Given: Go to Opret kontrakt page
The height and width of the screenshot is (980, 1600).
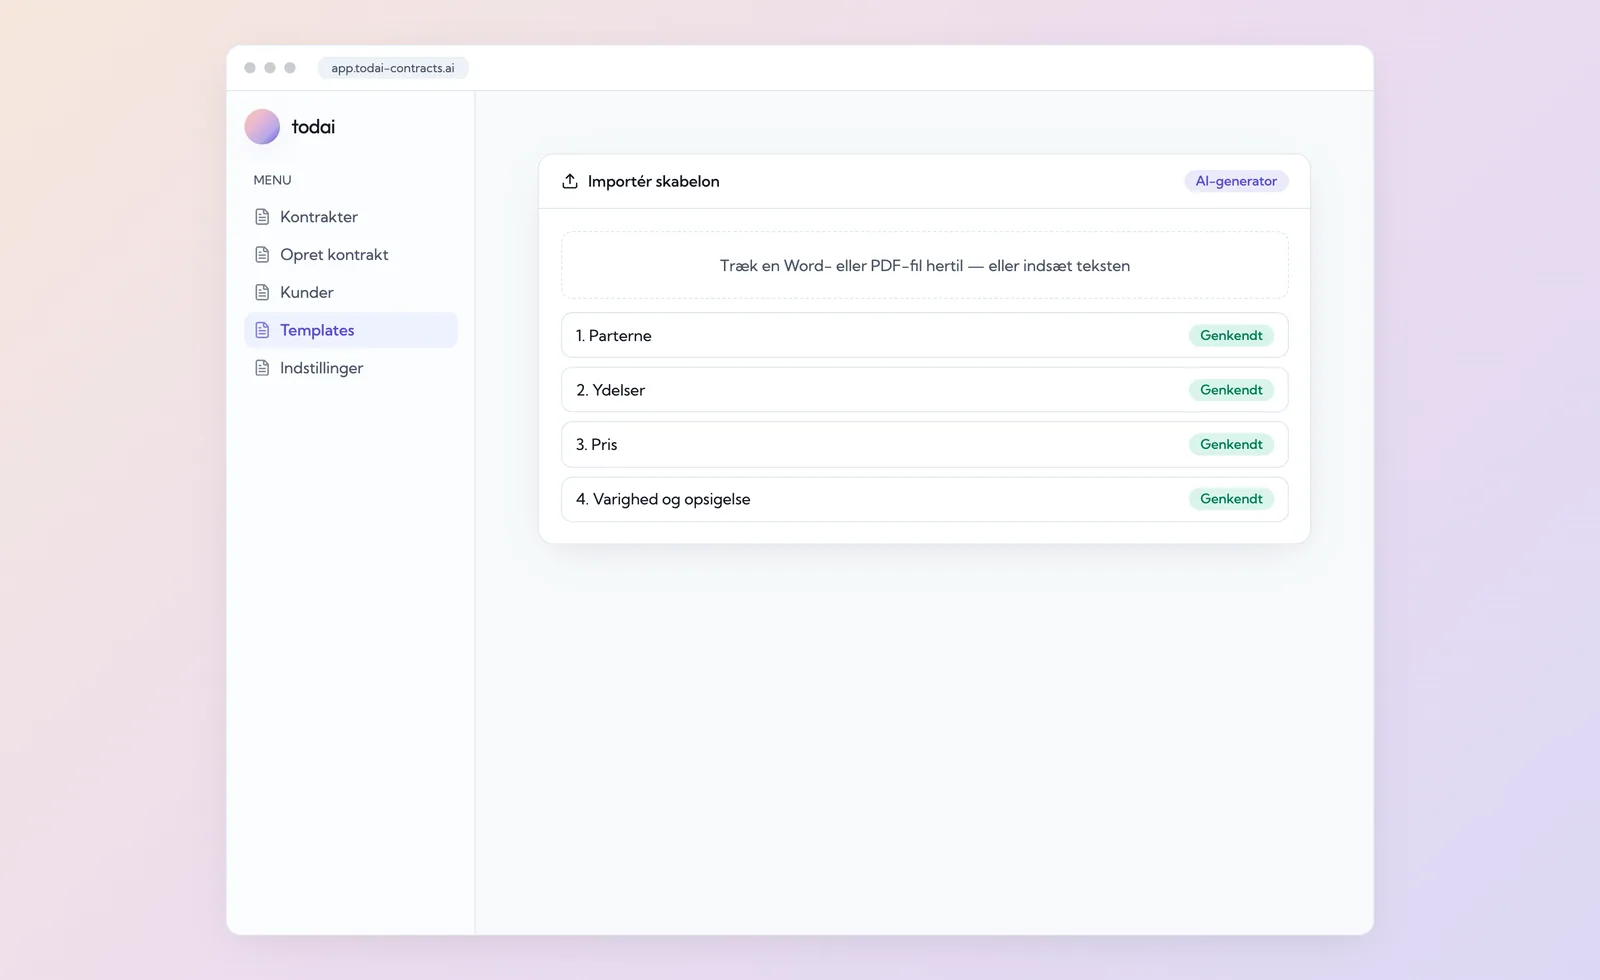Looking at the screenshot, I should point(351,255).
